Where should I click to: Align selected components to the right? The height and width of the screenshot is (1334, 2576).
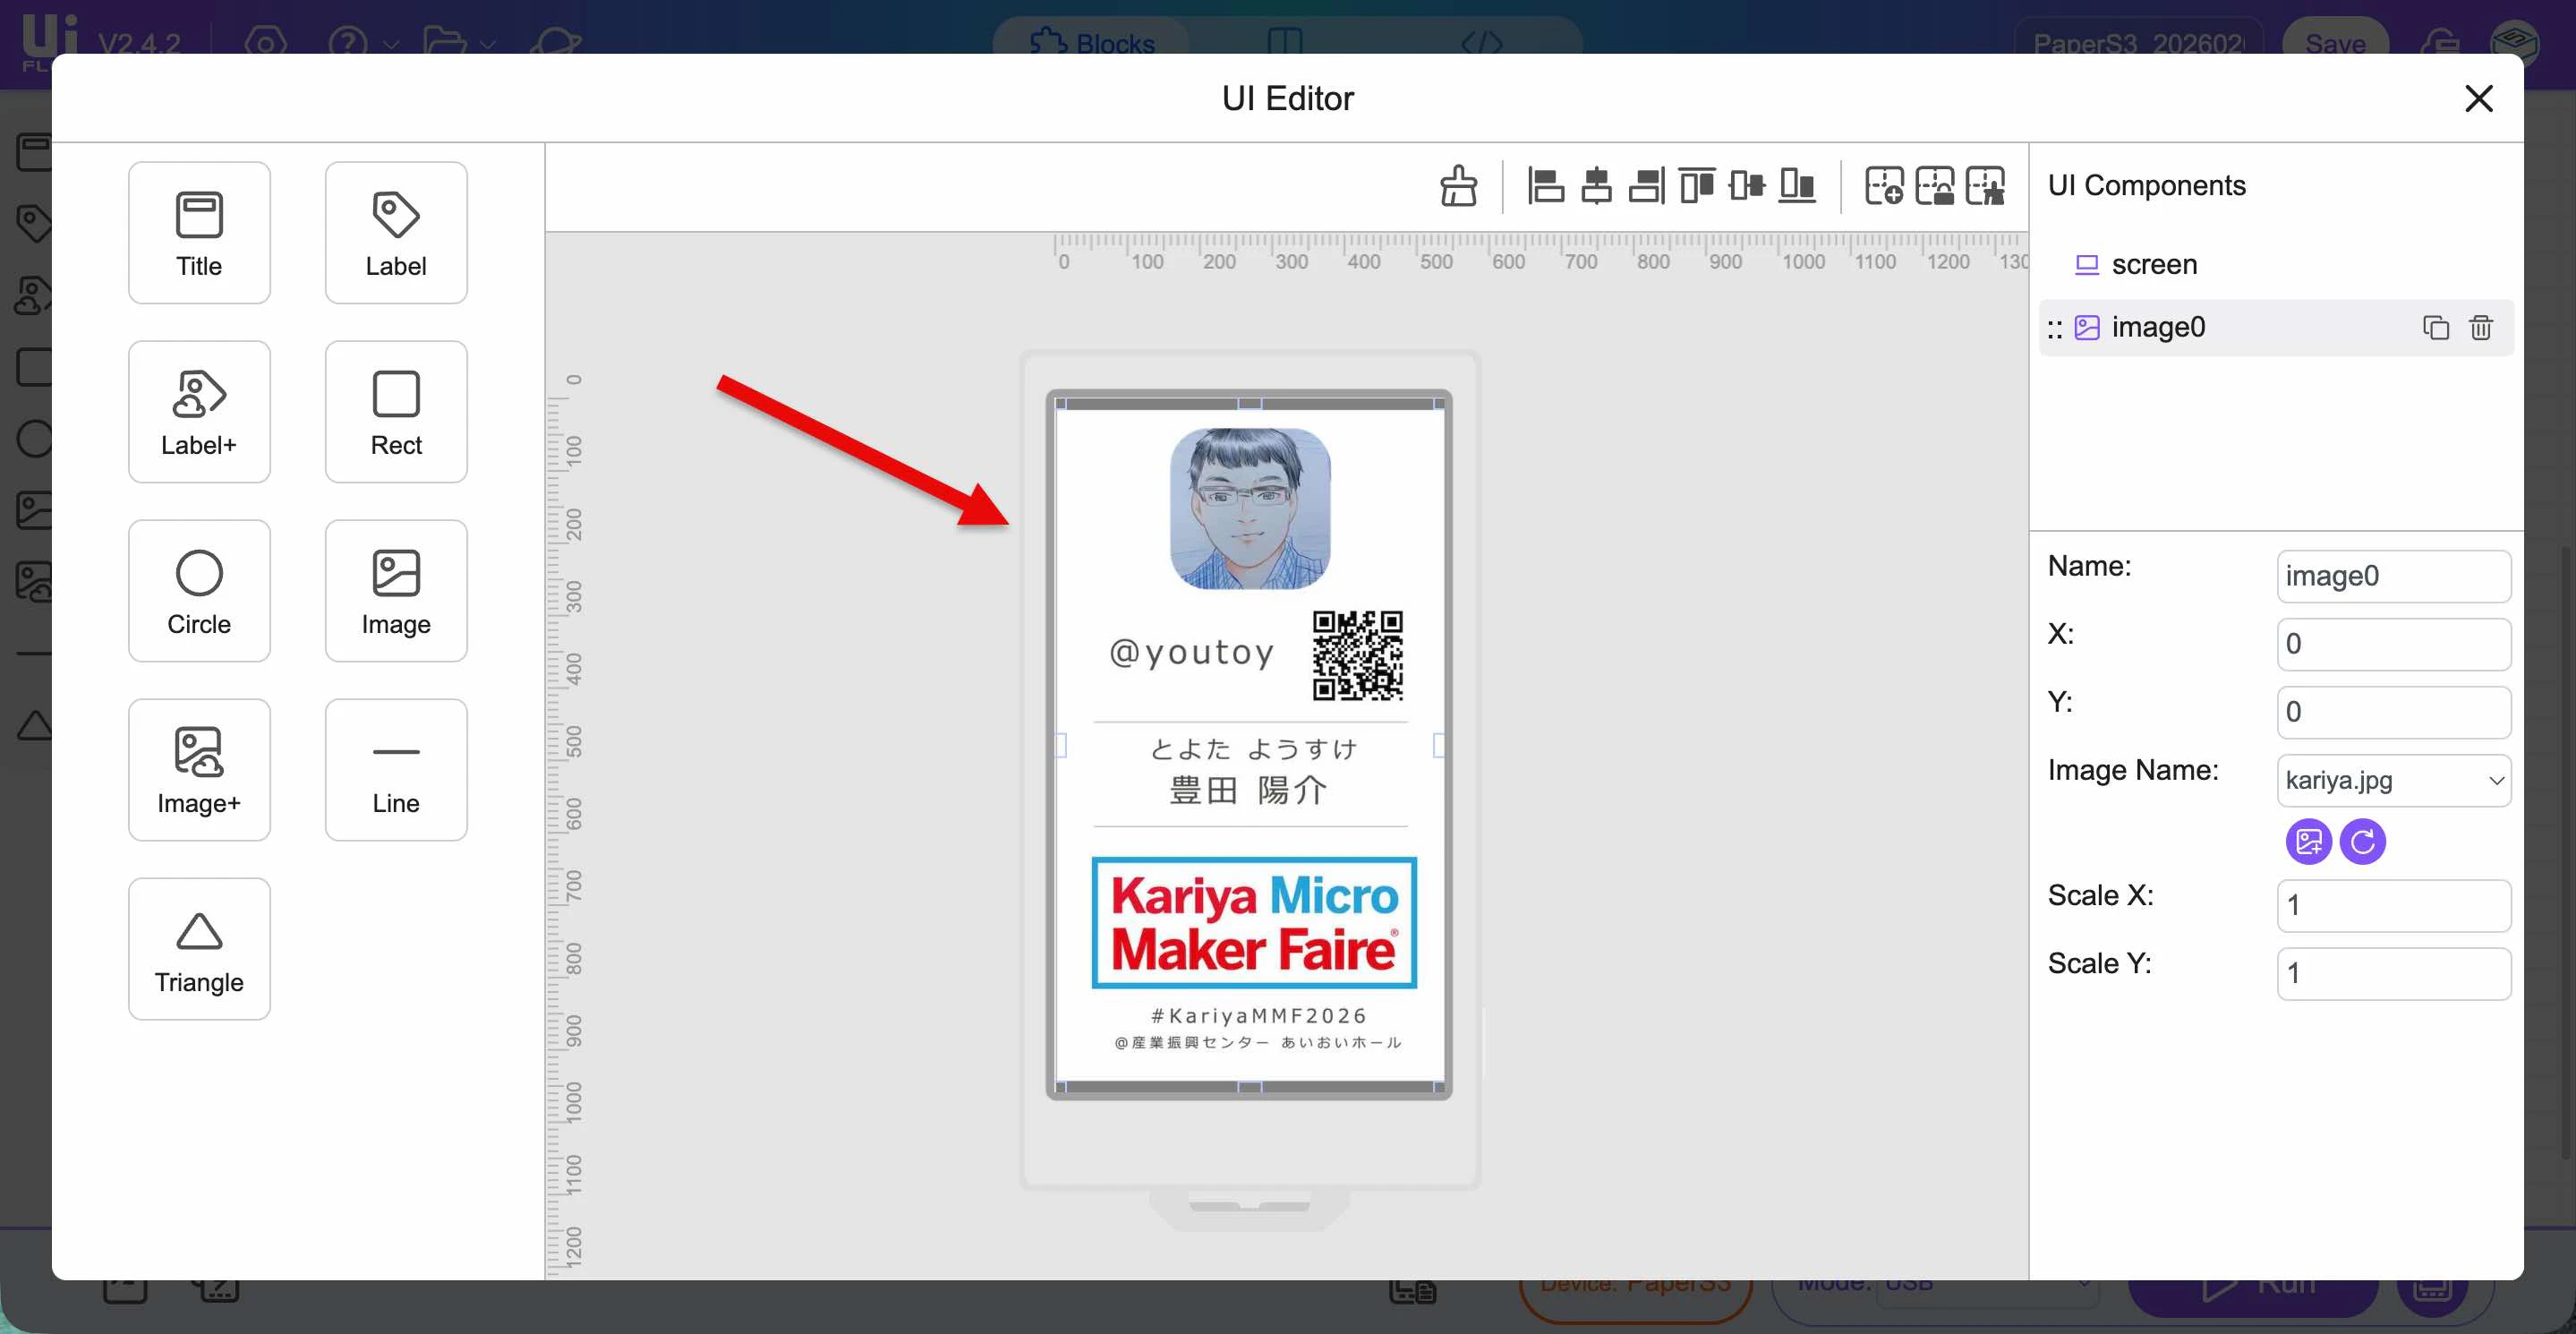pos(1646,186)
